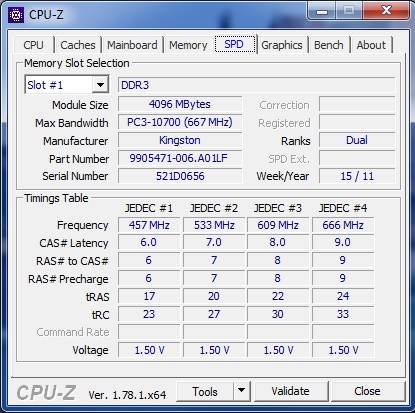Viewport: 415px width, 413px height.
Task: Click the 457 MHz frequency cell
Action: coord(149,225)
